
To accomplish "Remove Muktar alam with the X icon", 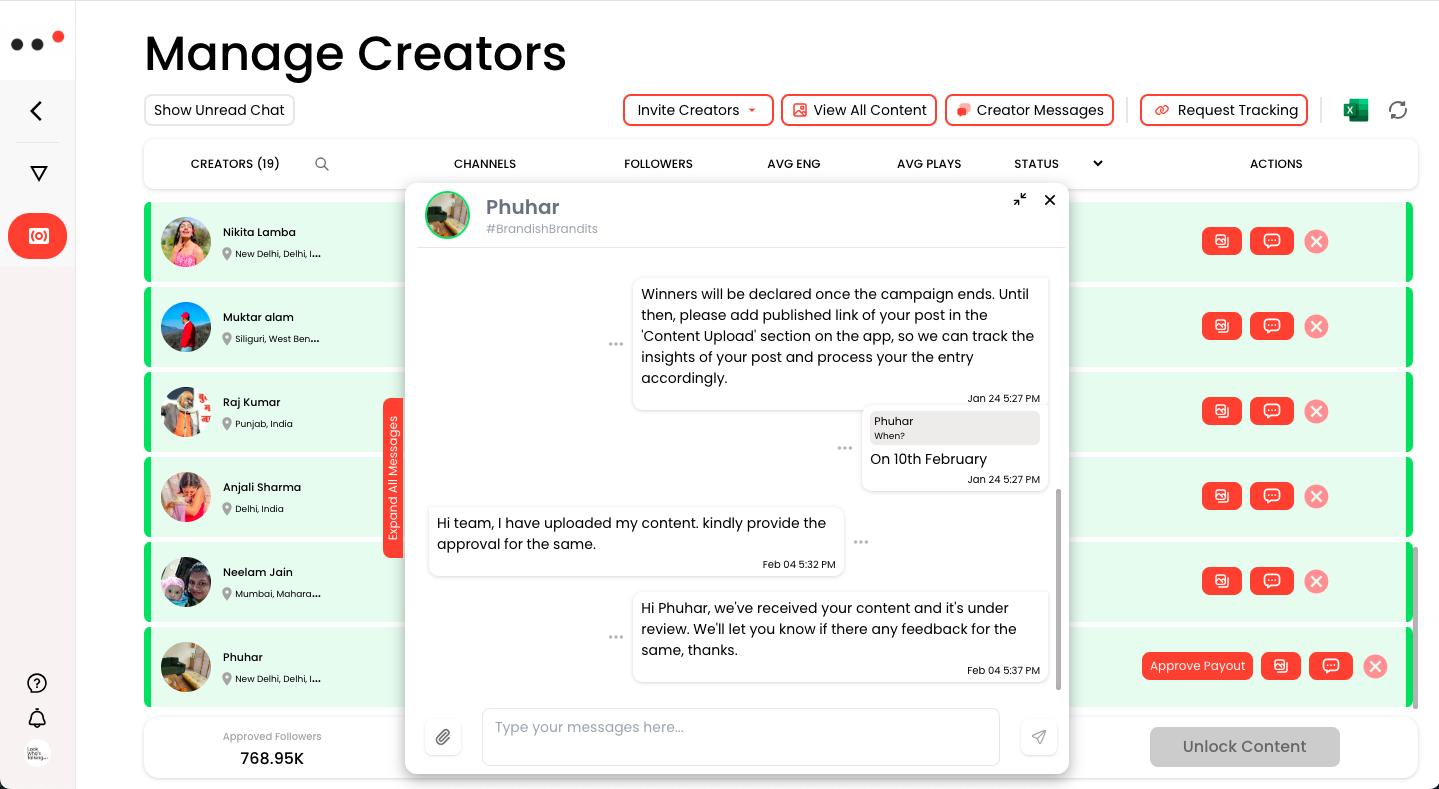I will coord(1316,326).
